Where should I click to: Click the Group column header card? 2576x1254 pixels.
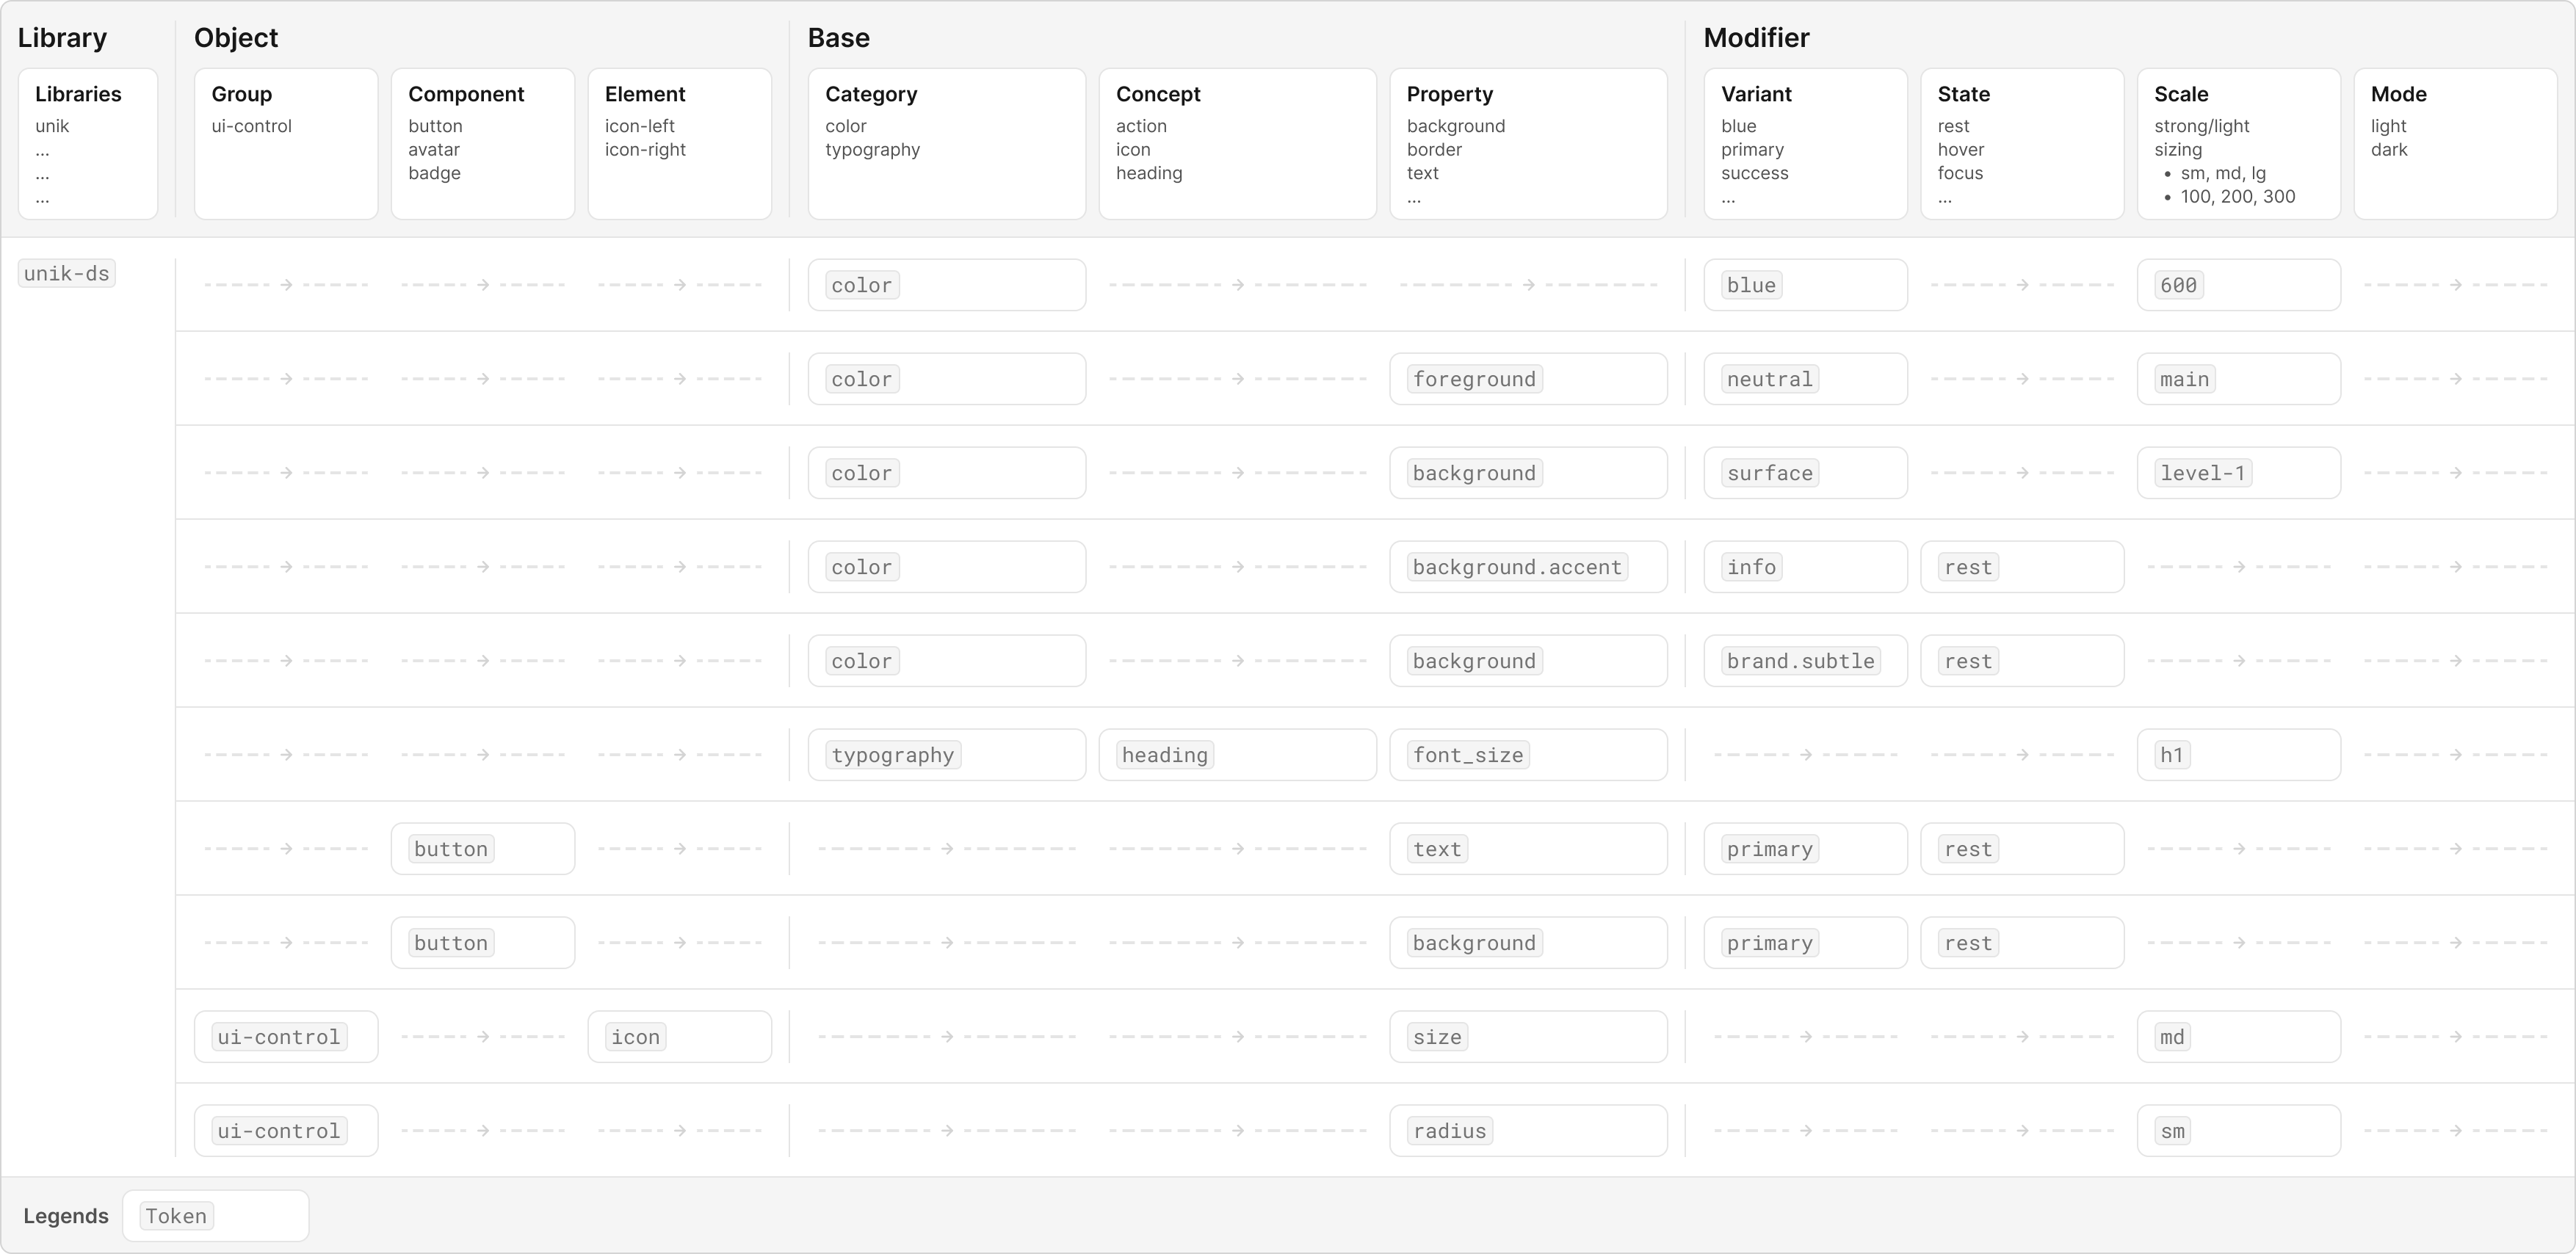pos(286,143)
